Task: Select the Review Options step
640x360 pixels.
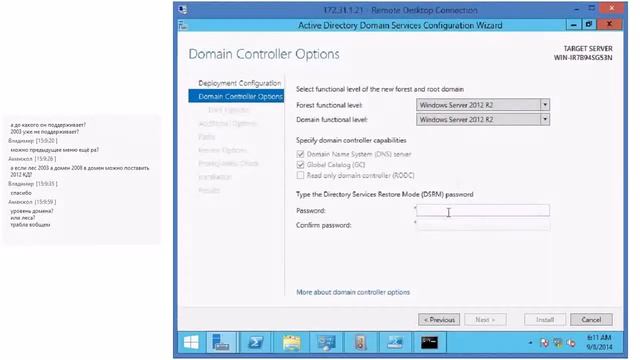Action: (x=222, y=150)
